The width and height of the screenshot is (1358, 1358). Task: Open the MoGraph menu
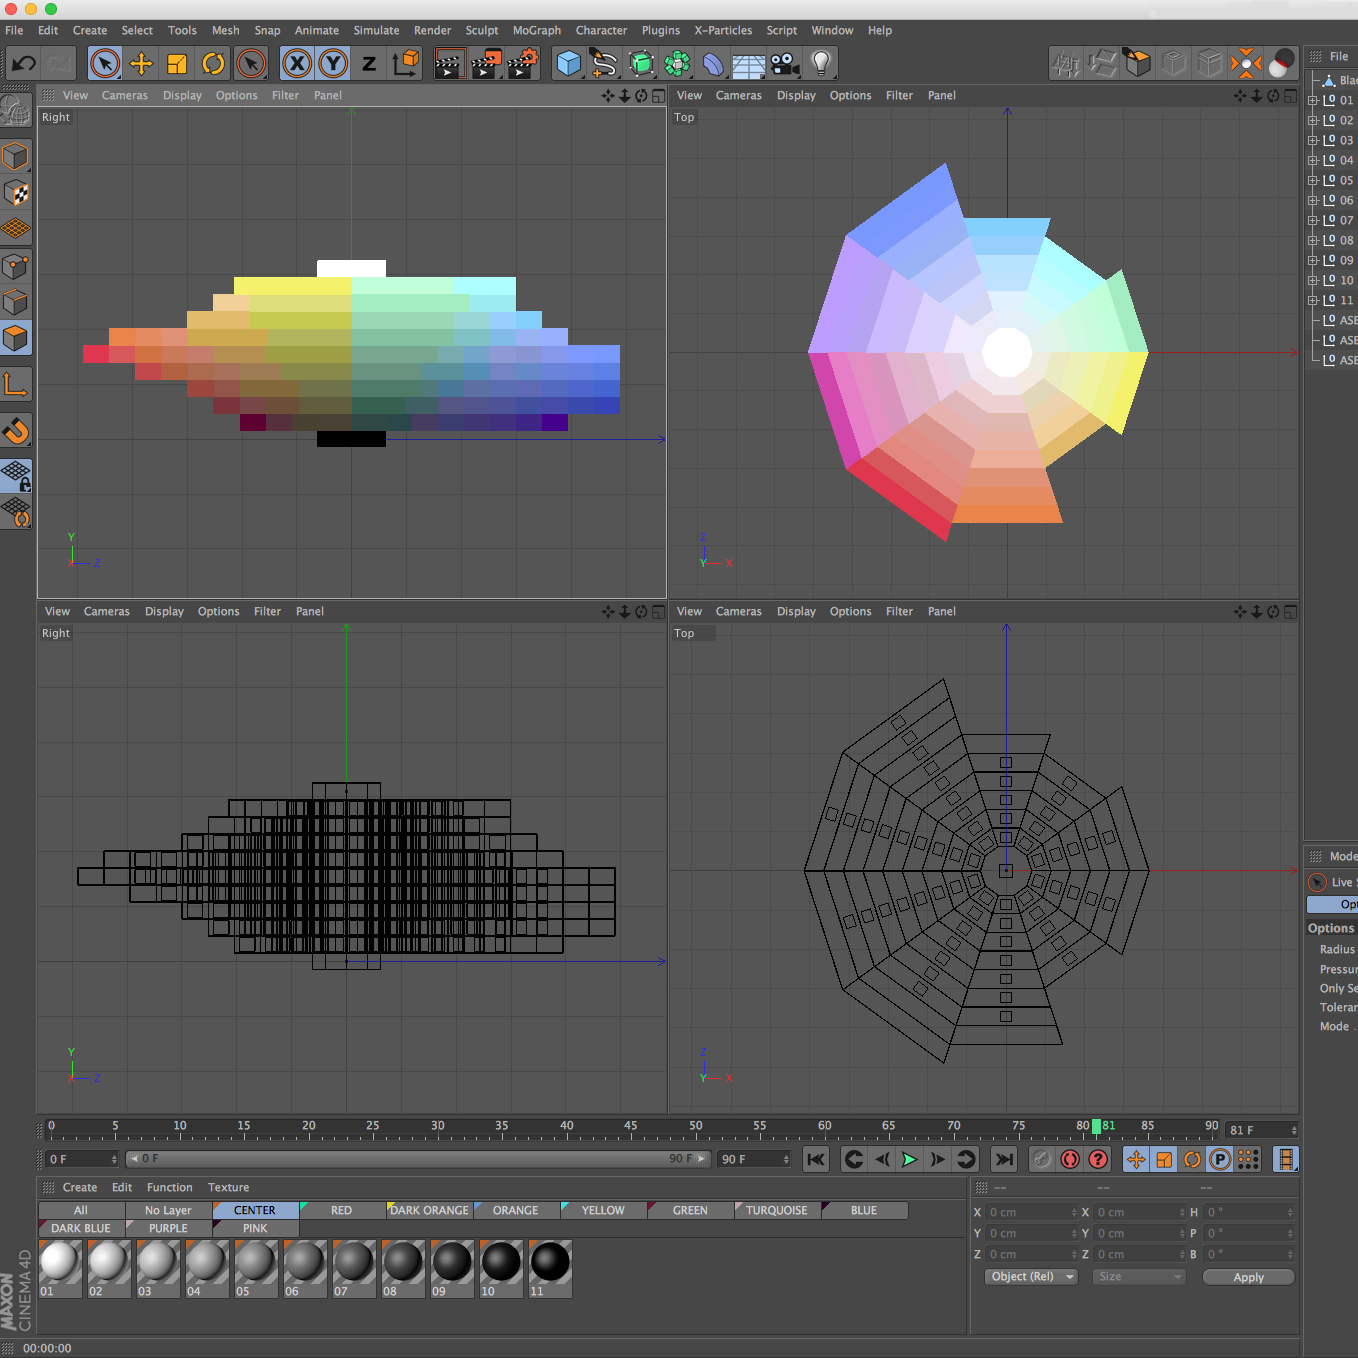click(536, 30)
